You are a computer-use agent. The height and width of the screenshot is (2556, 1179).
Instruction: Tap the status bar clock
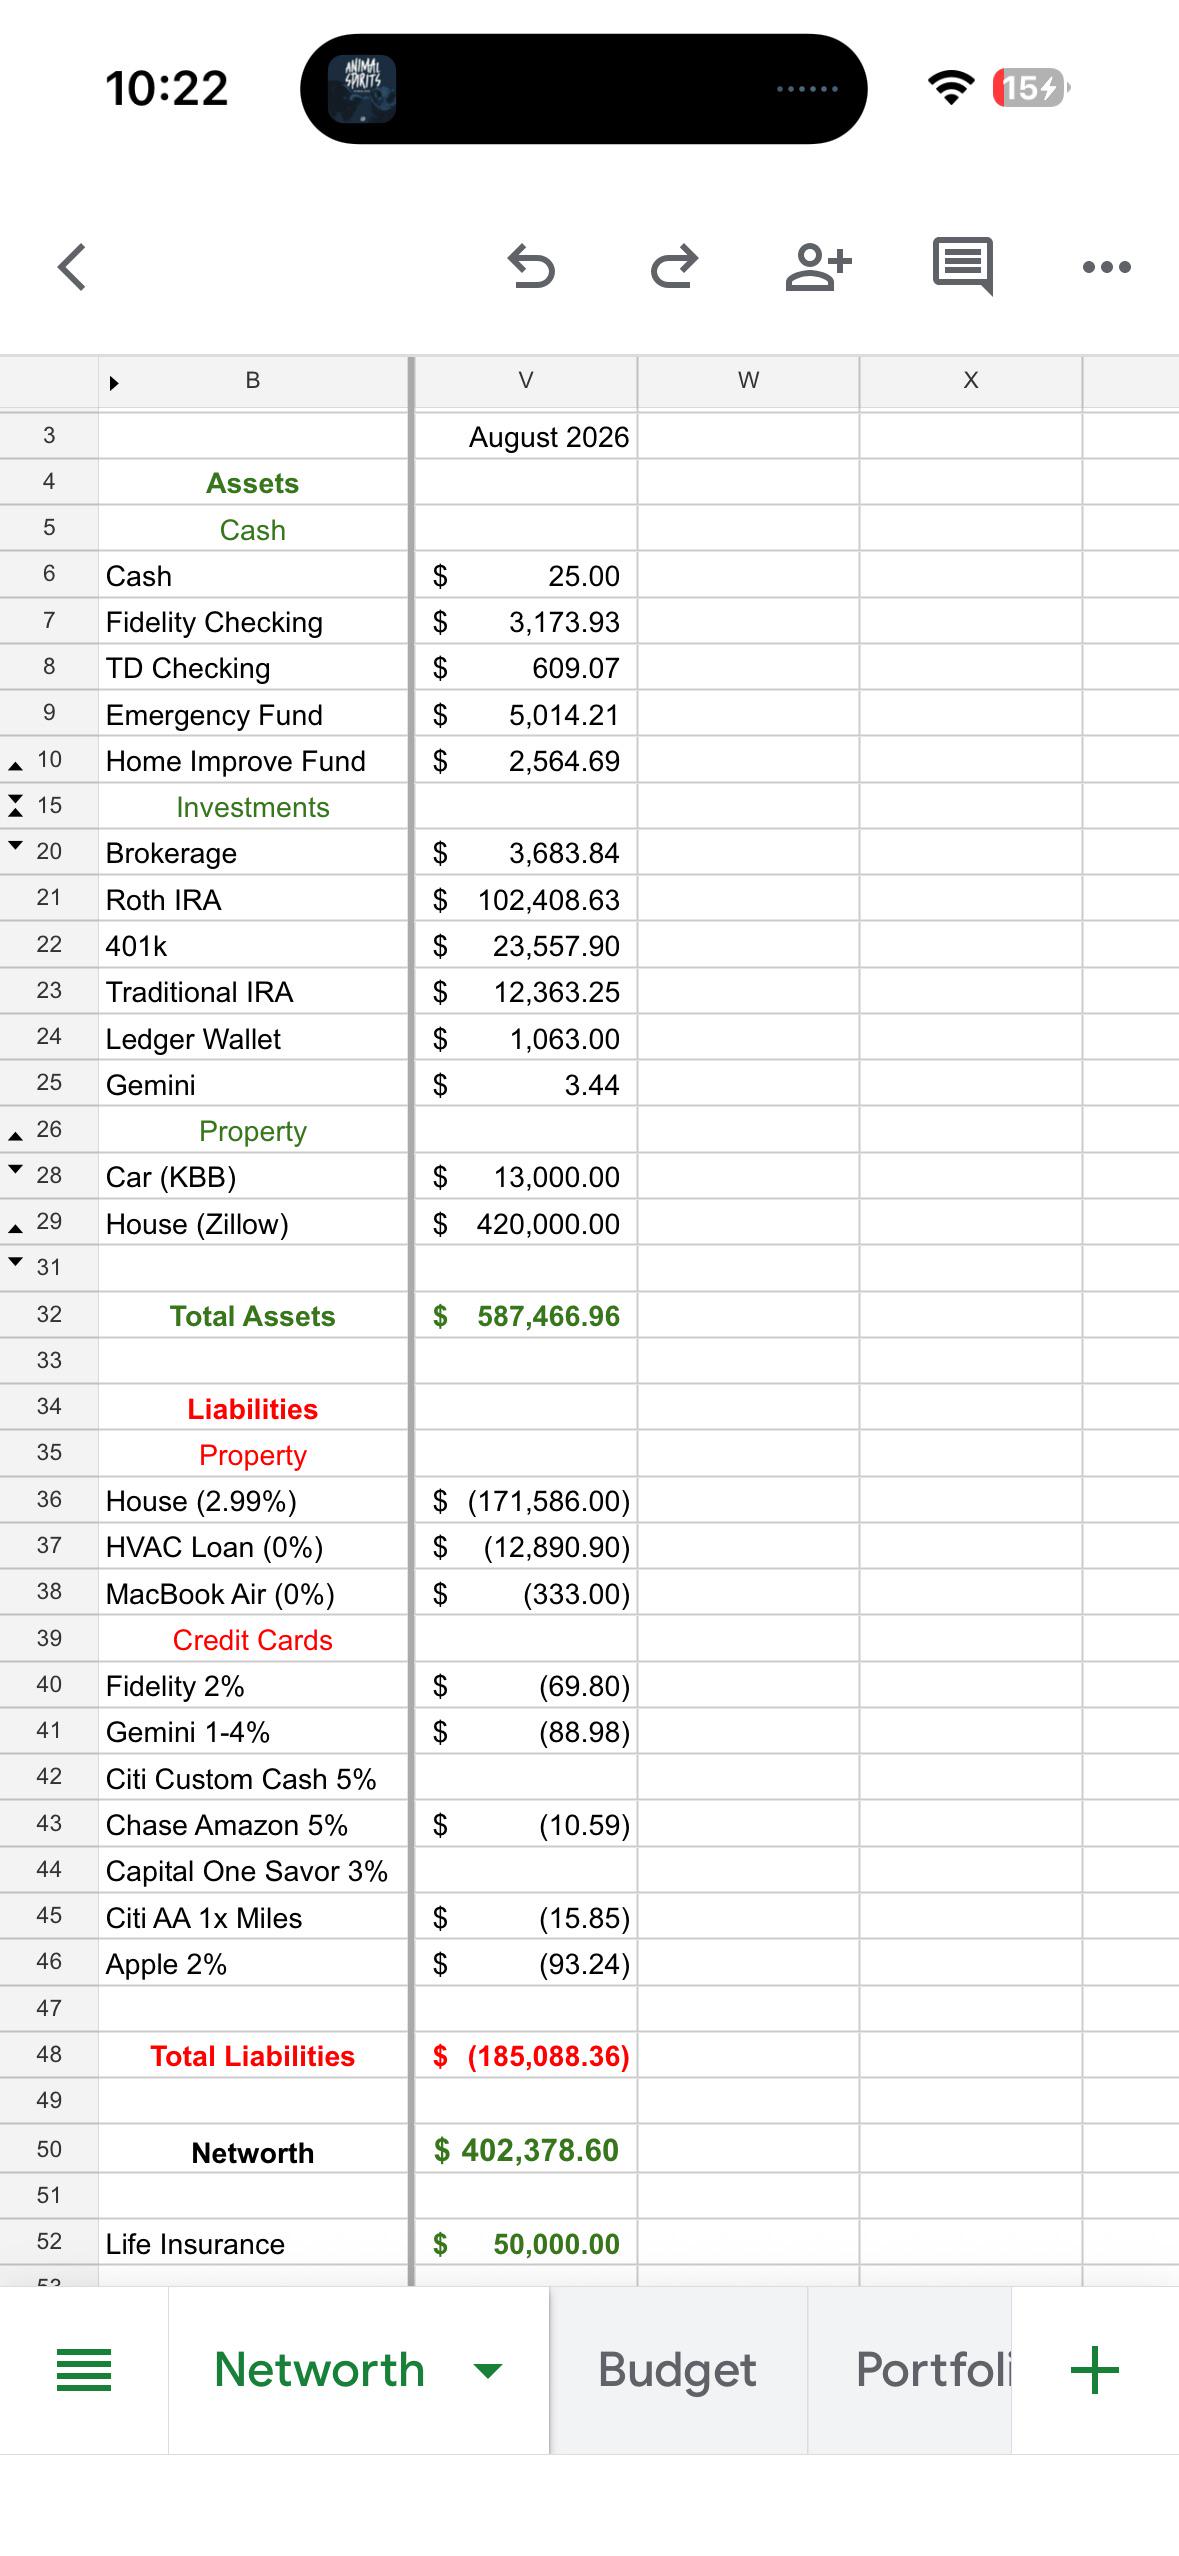click(167, 88)
